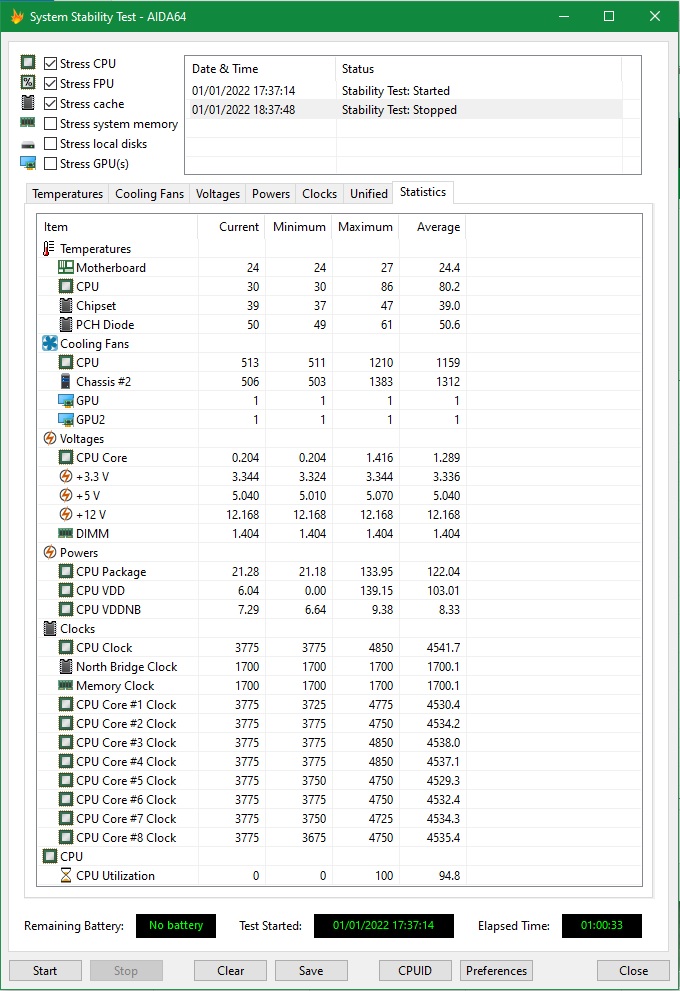Image resolution: width=680 pixels, height=991 pixels.
Task: Click the Stress GPU(s) monitor icon
Action: (x=28, y=163)
